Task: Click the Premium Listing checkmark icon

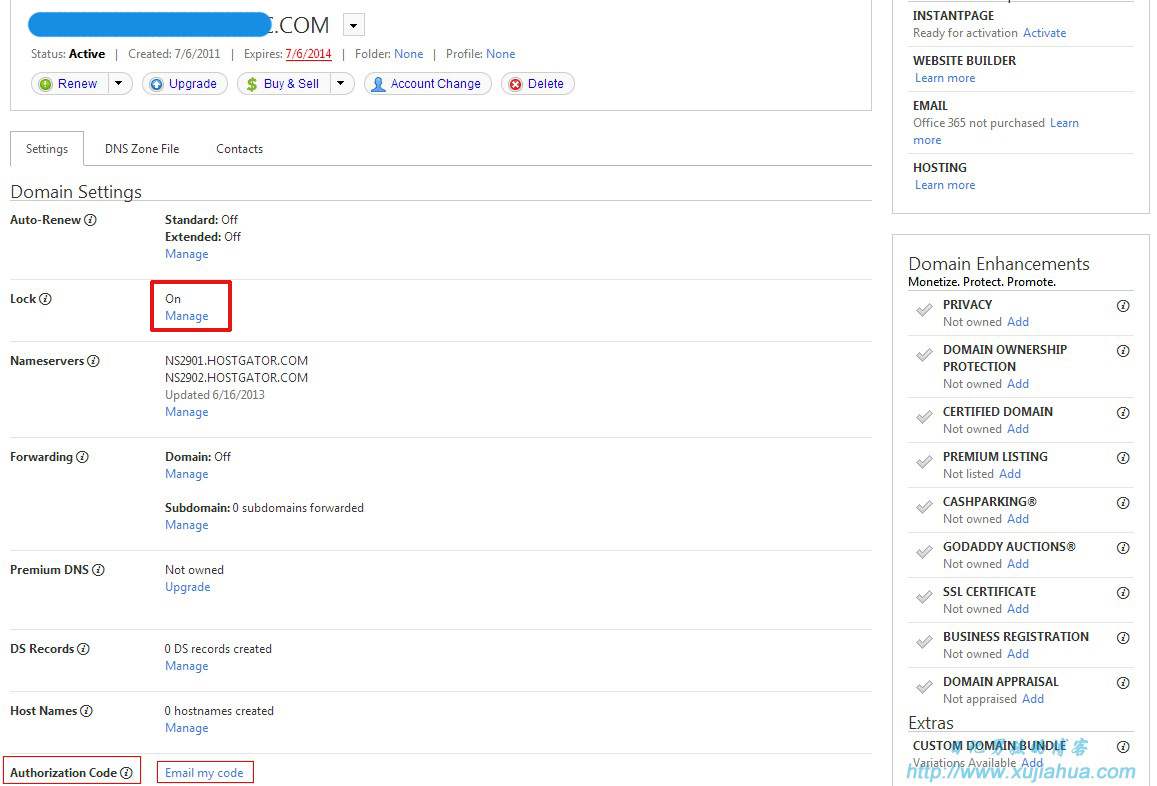Action: [924, 462]
